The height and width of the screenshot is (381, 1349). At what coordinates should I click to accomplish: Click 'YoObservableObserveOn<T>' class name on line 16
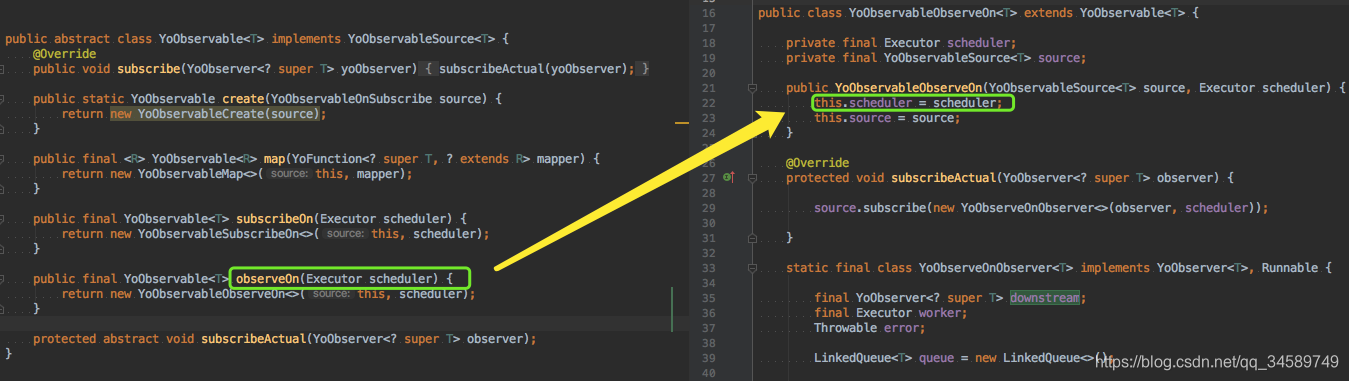click(x=934, y=13)
